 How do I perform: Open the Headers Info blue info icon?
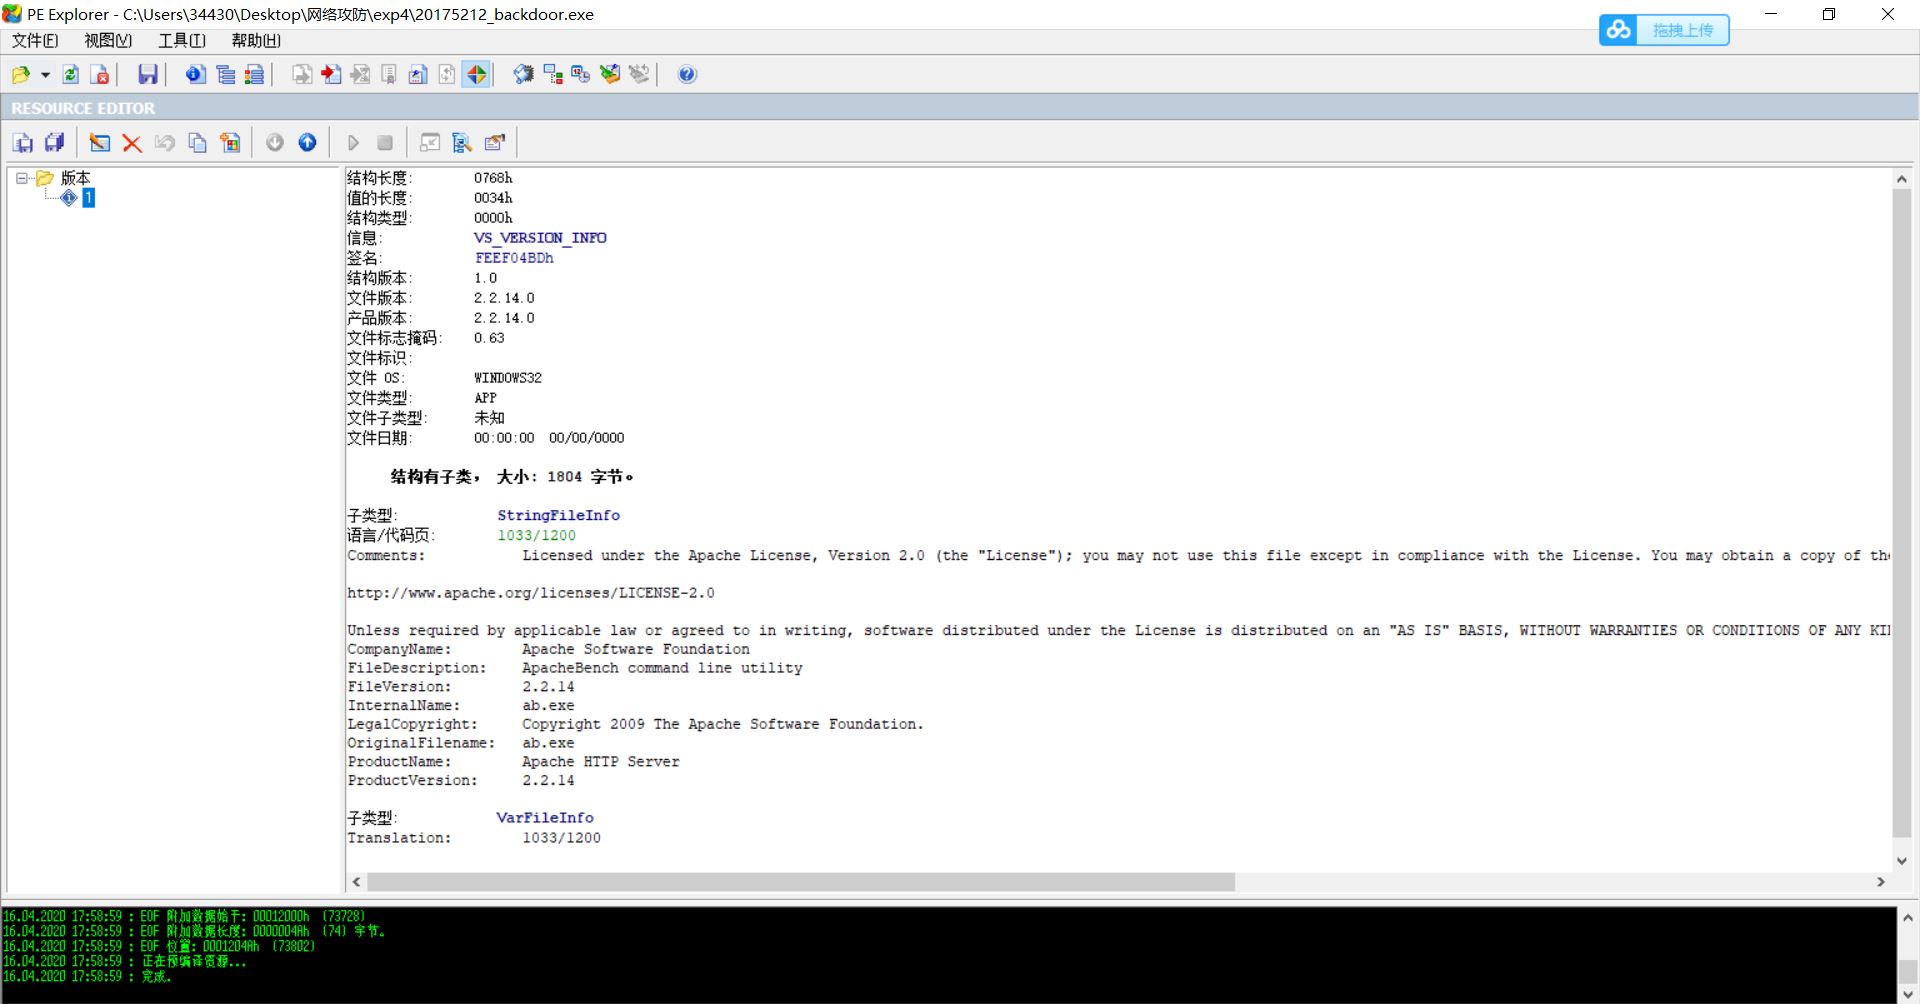point(196,75)
